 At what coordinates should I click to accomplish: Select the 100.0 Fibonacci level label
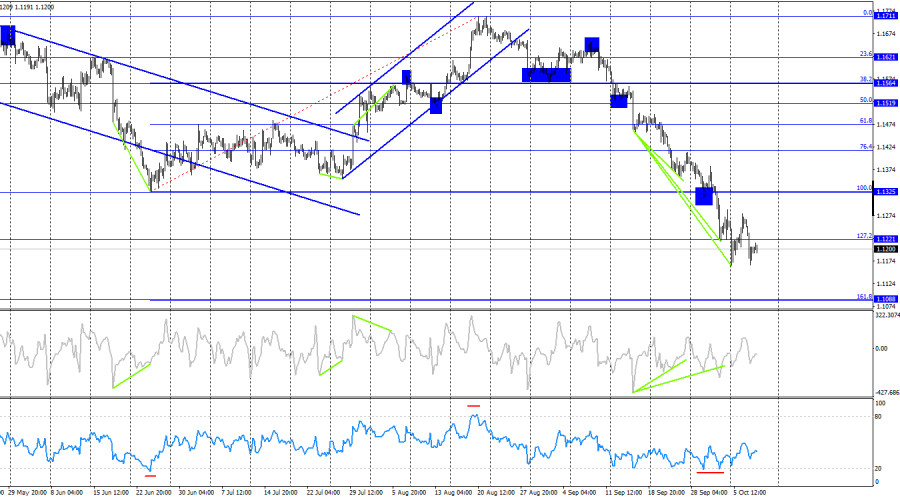(864, 188)
